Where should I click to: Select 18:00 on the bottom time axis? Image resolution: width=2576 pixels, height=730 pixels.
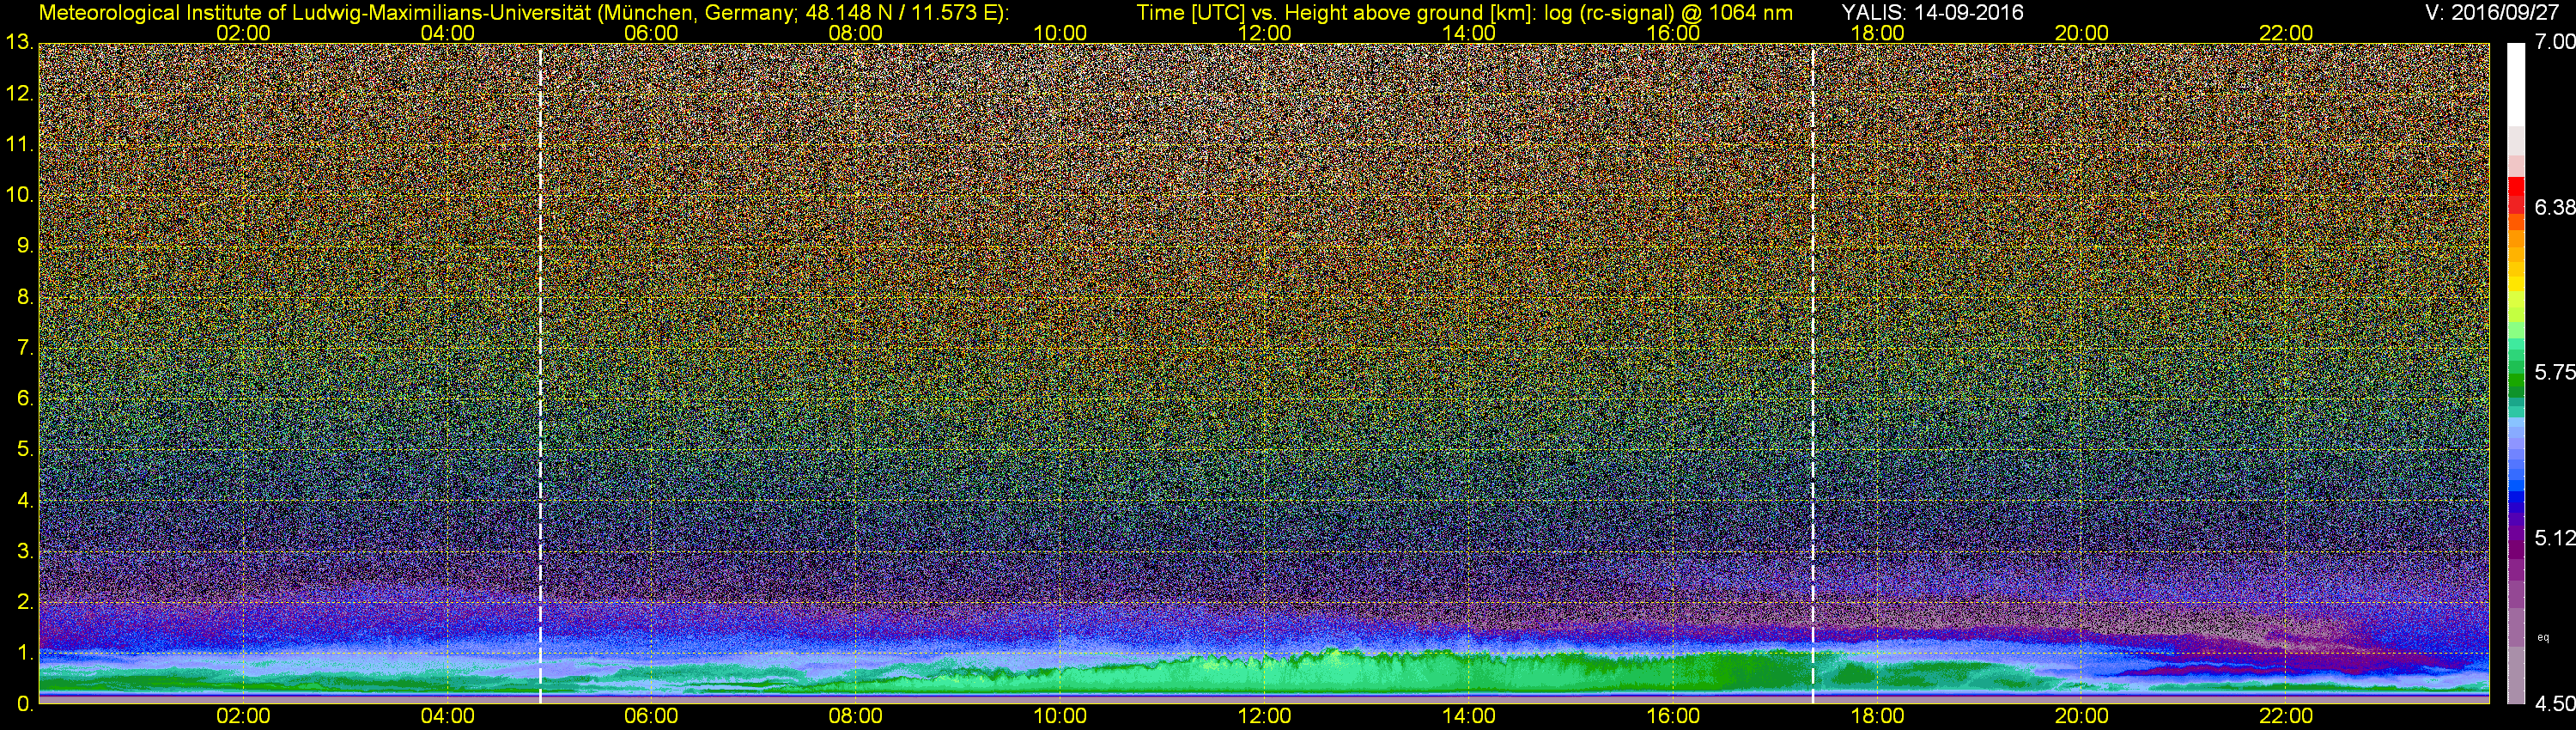pos(1877,717)
